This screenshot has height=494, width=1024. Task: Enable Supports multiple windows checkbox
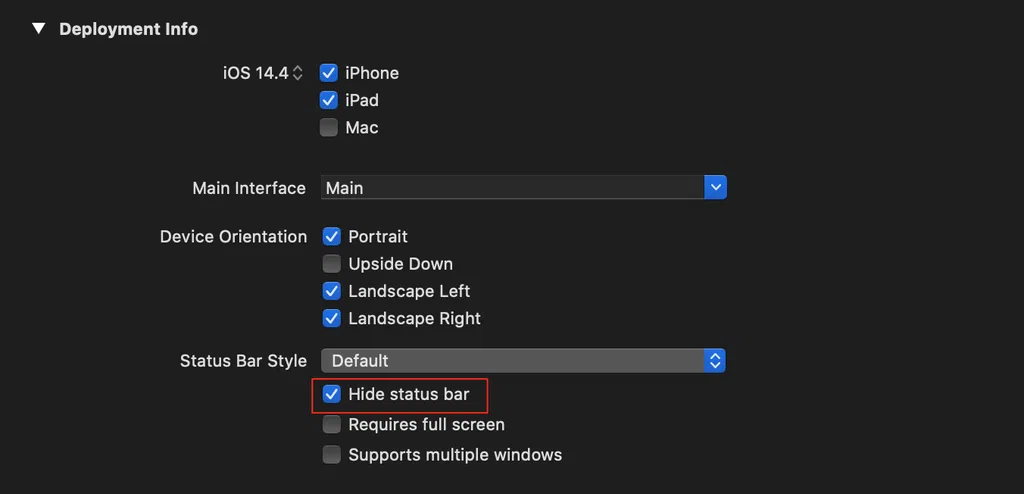(x=332, y=454)
